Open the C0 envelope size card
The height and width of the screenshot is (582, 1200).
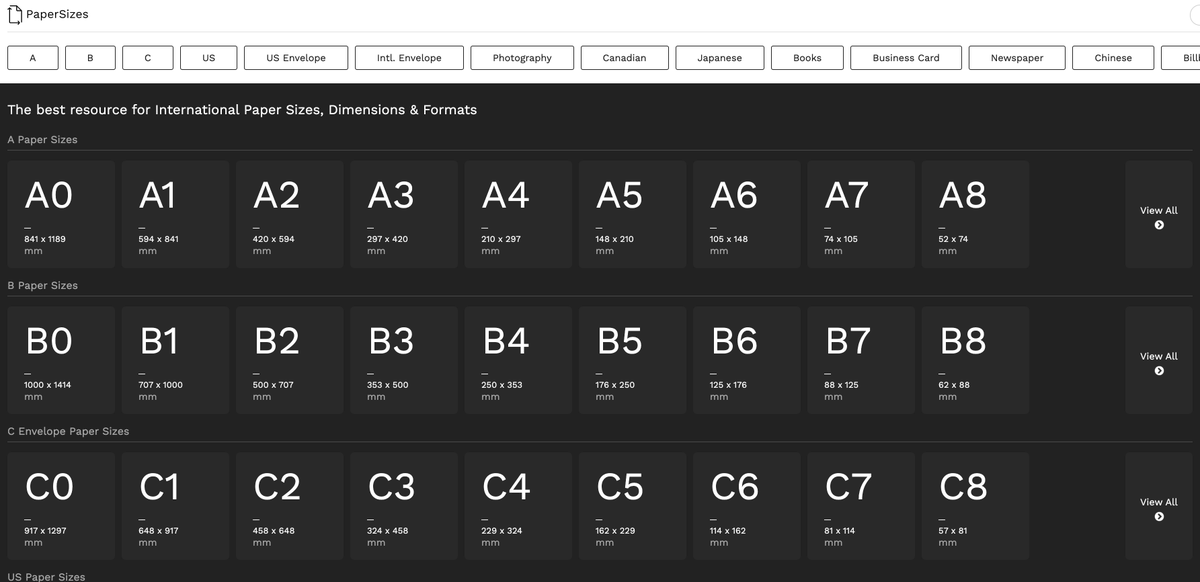[x=61, y=507]
